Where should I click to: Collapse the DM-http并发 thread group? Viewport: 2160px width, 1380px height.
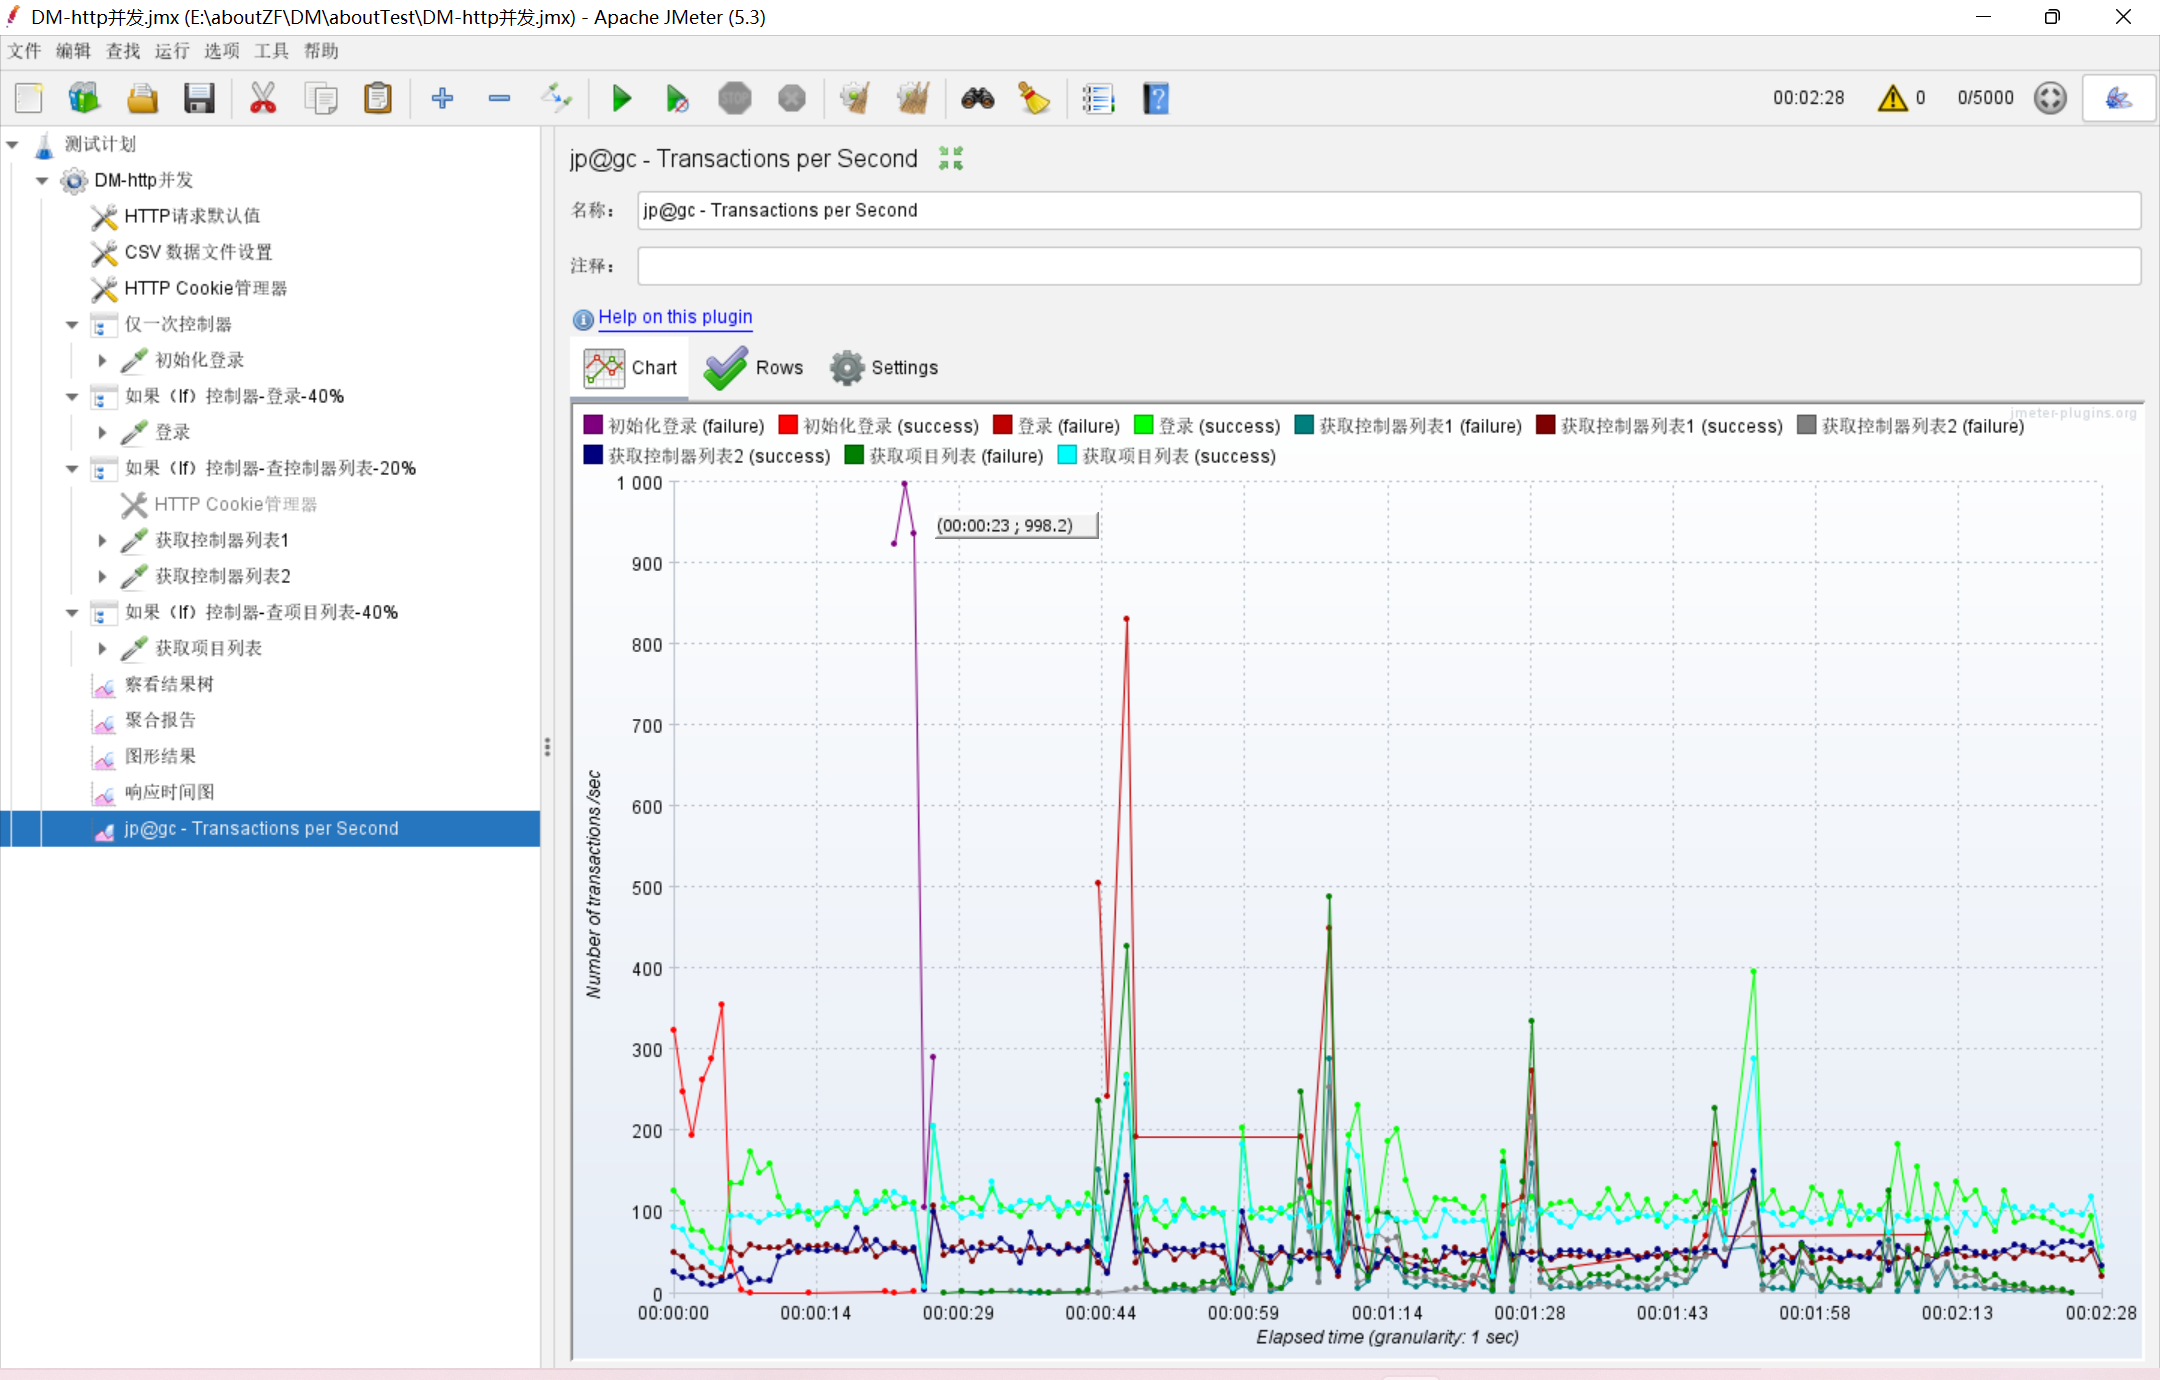(x=42, y=181)
